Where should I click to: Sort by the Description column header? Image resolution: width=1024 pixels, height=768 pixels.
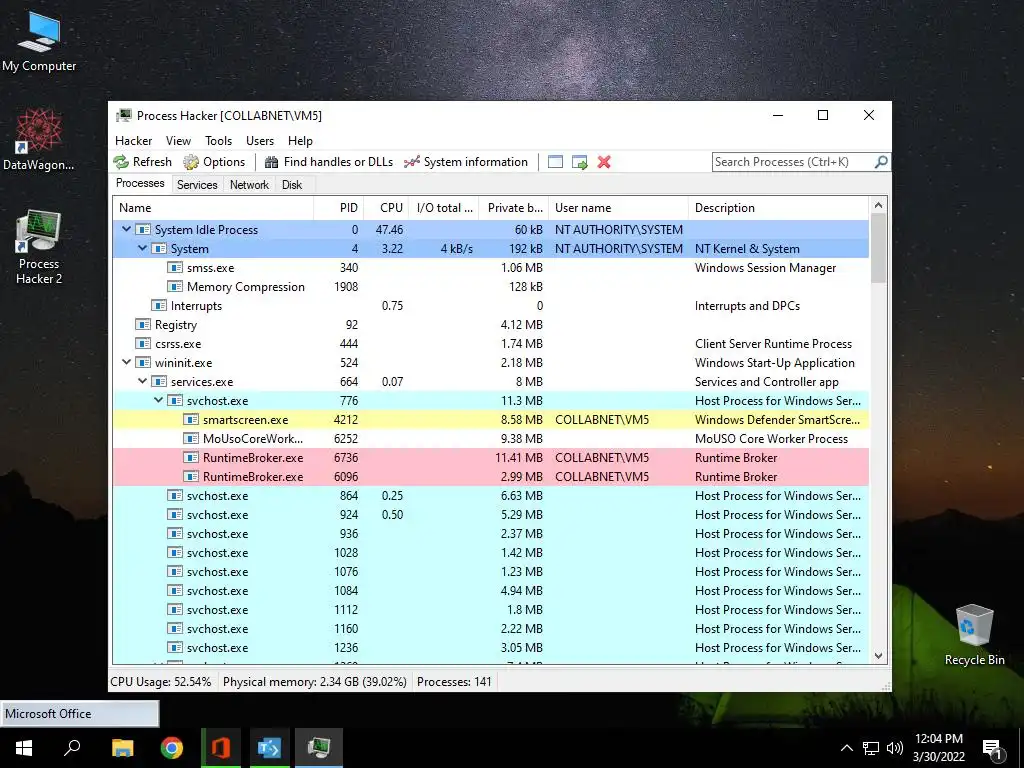coord(778,208)
